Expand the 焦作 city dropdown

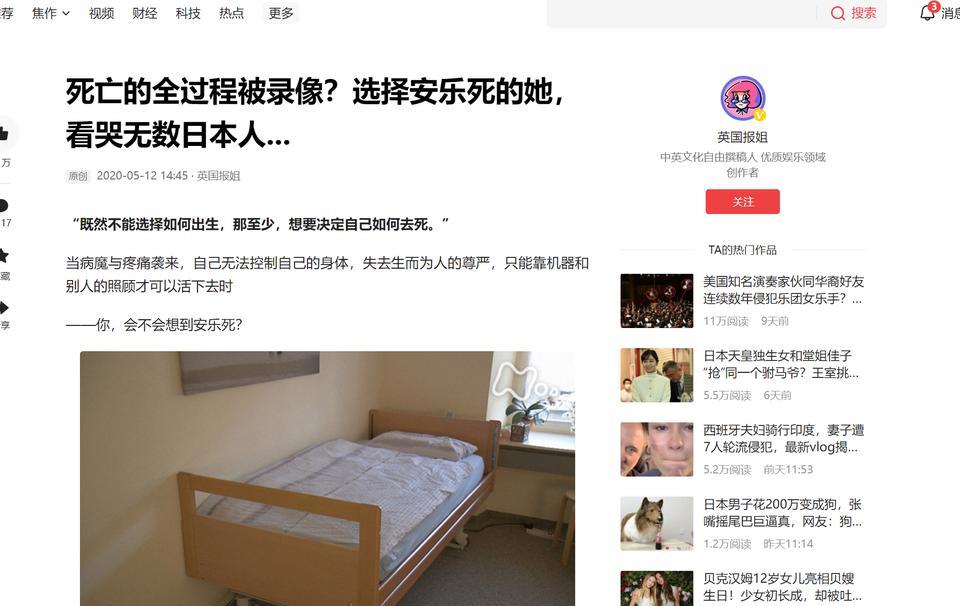51,13
